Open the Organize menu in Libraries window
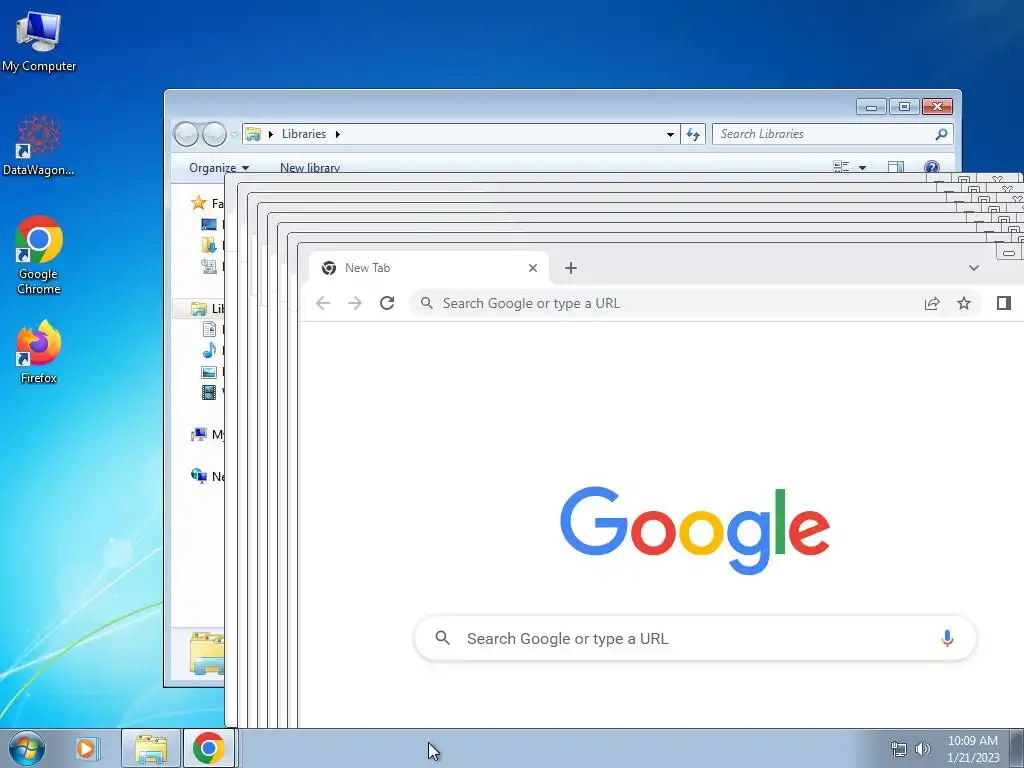Screen dimensions: 1024x768 click(x=219, y=168)
